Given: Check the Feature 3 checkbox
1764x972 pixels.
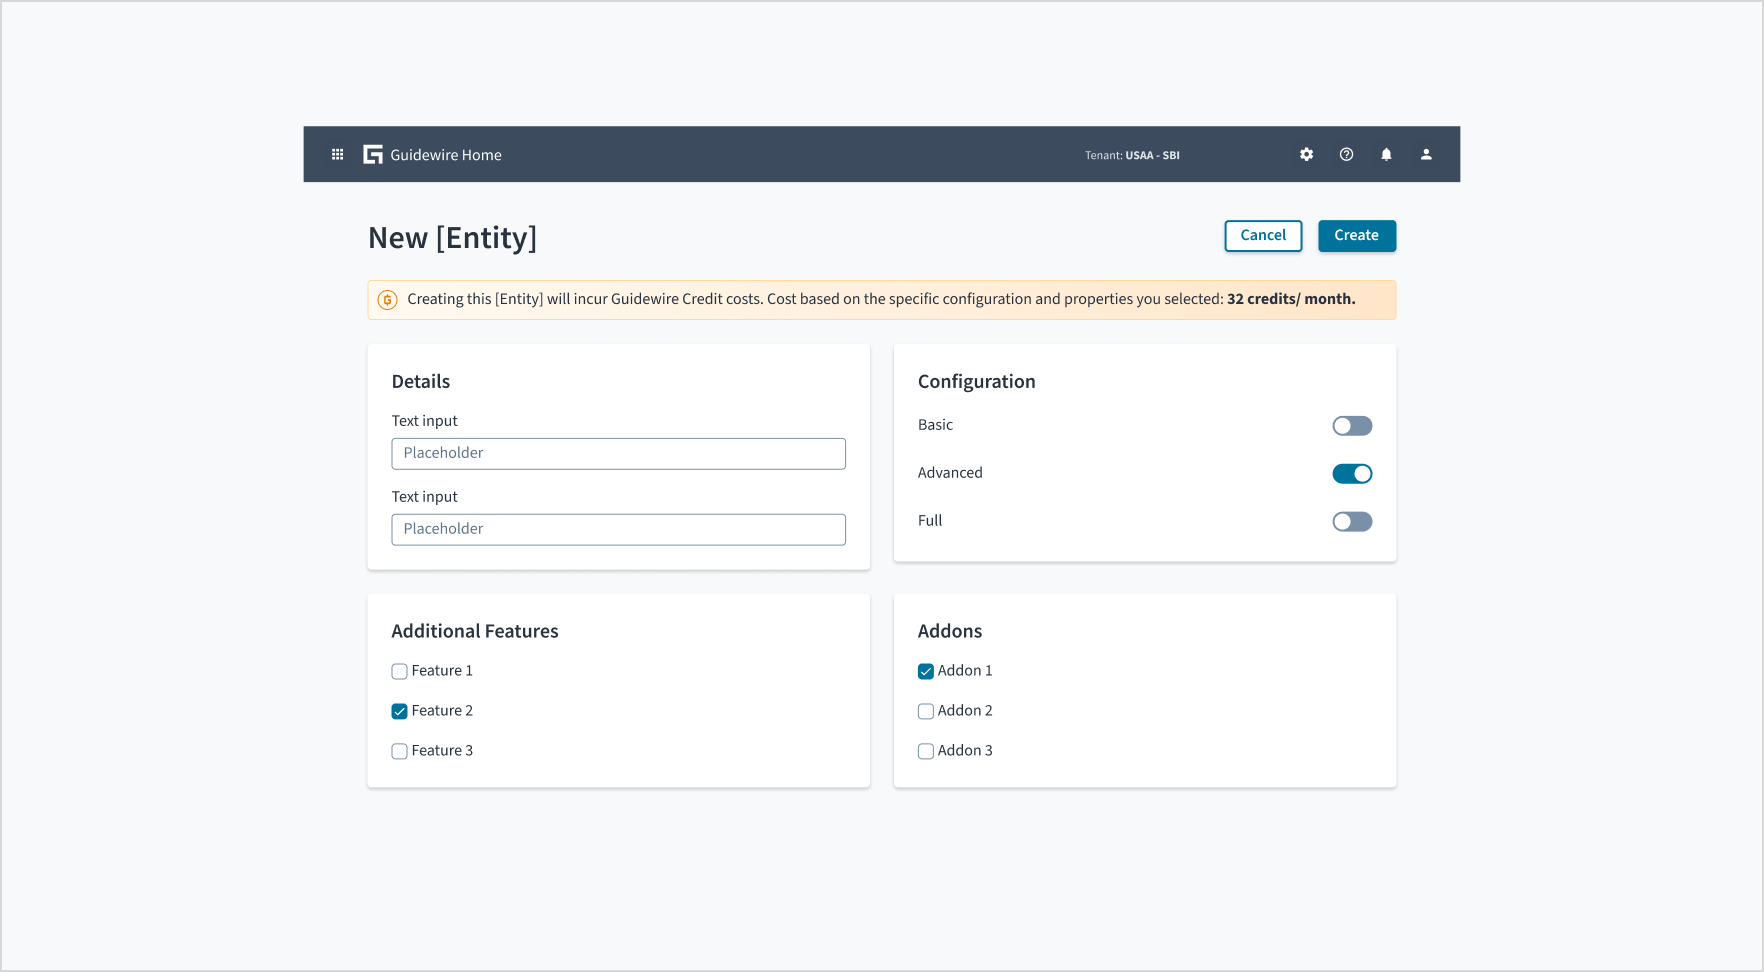Looking at the screenshot, I should point(399,751).
